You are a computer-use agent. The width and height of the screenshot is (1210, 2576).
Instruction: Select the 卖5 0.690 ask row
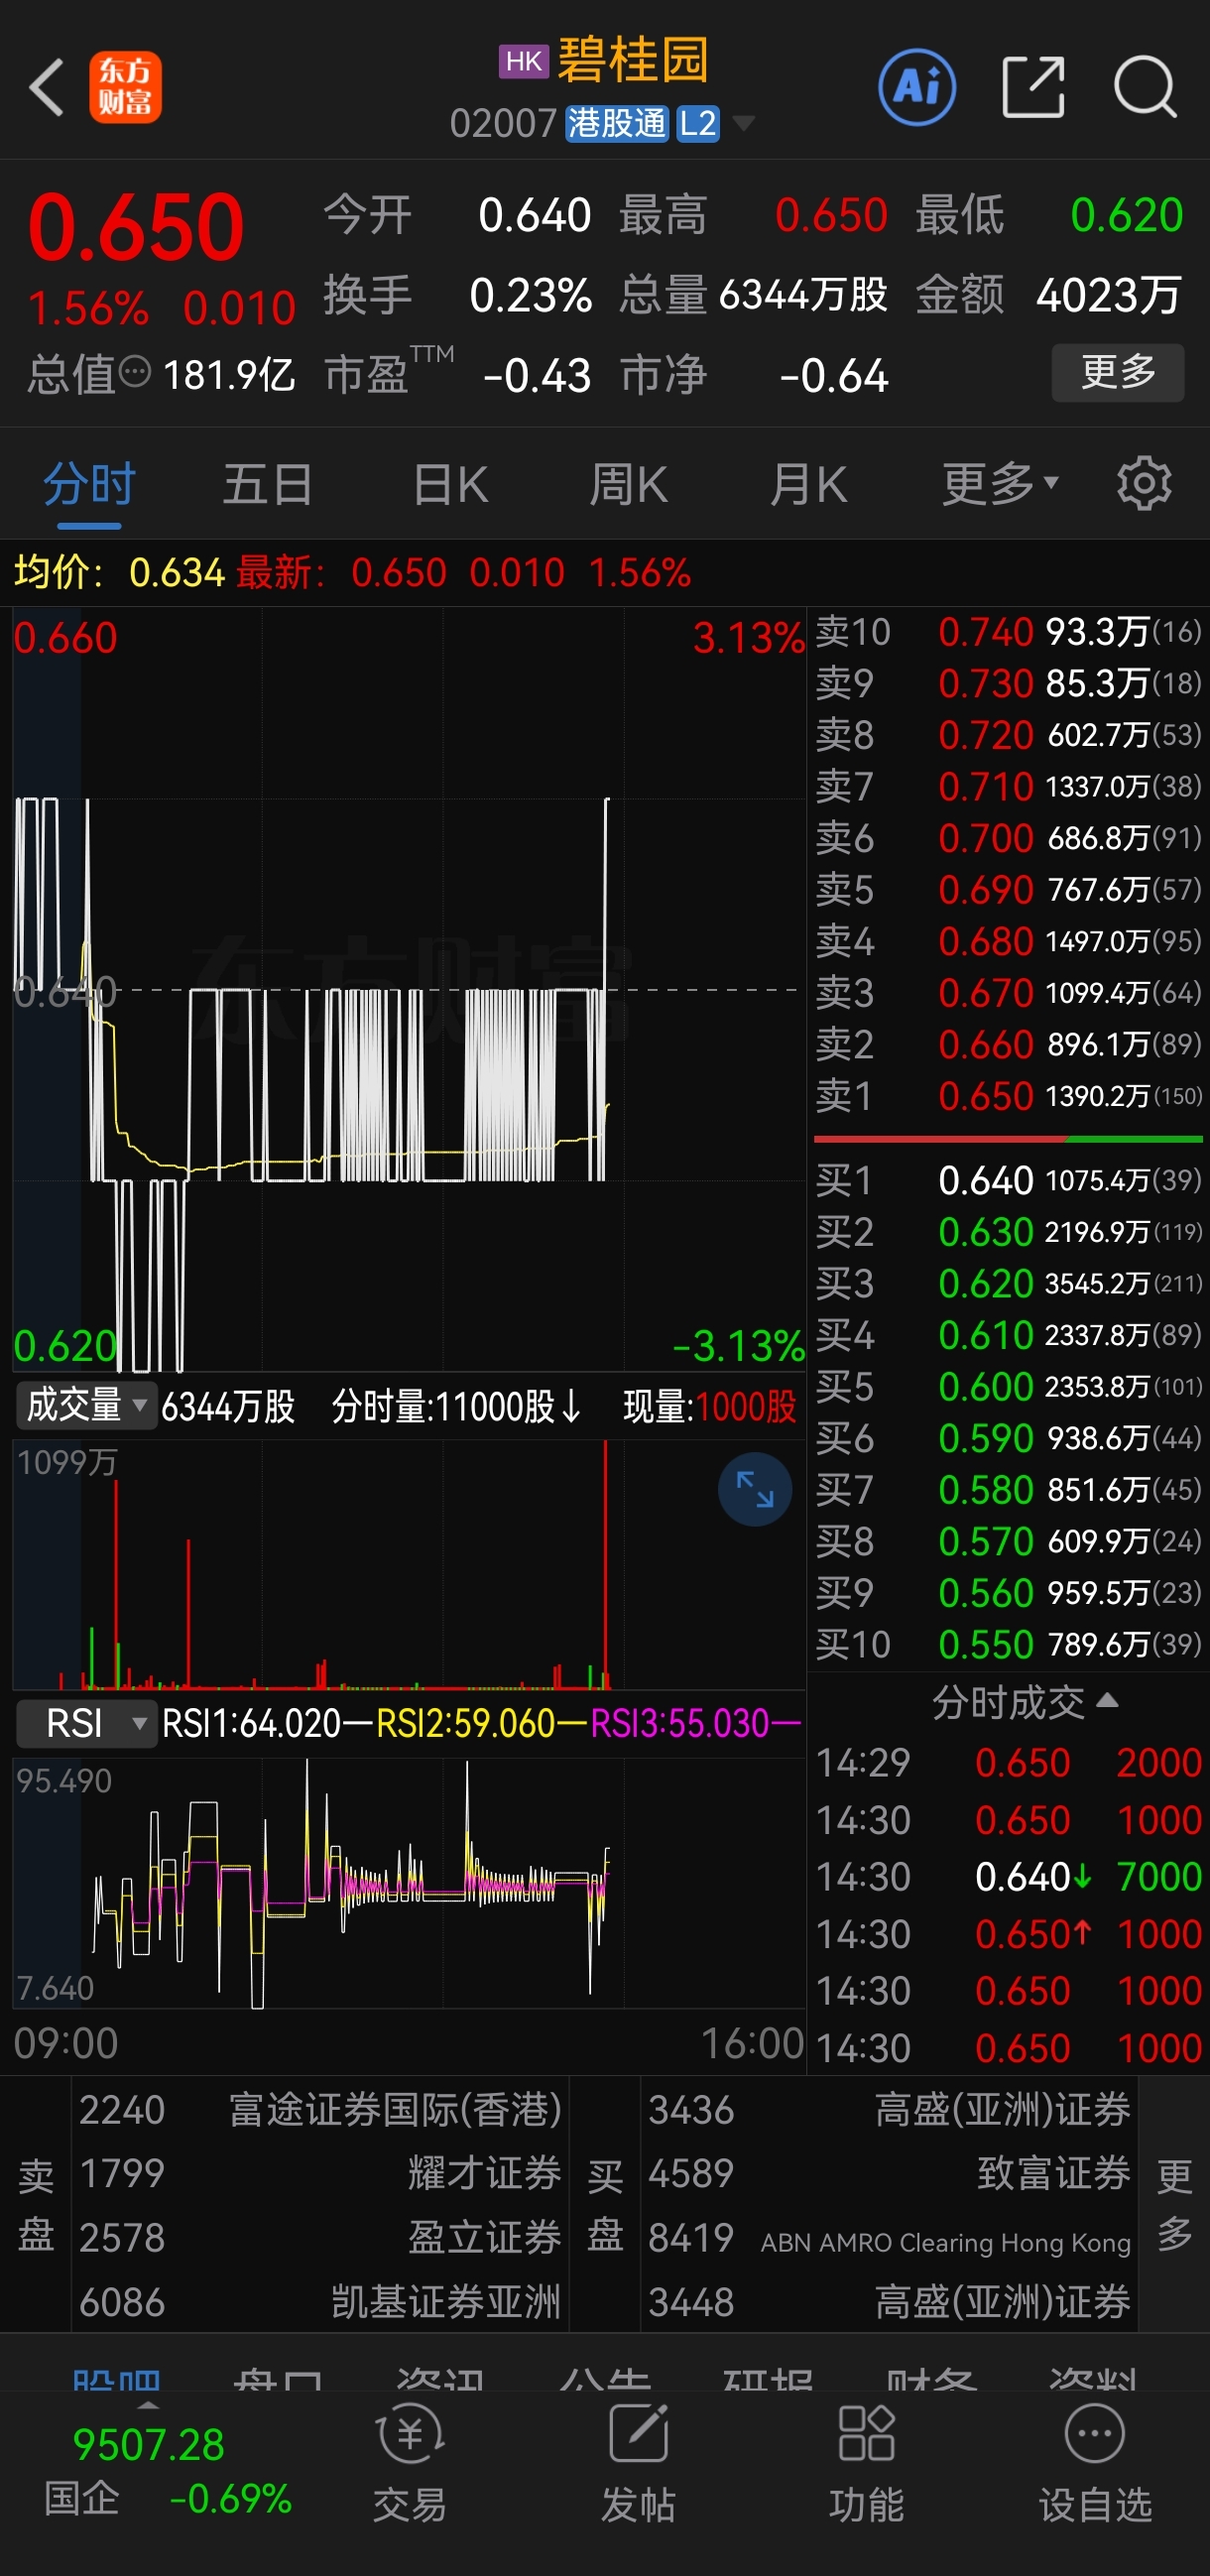(x=1008, y=889)
